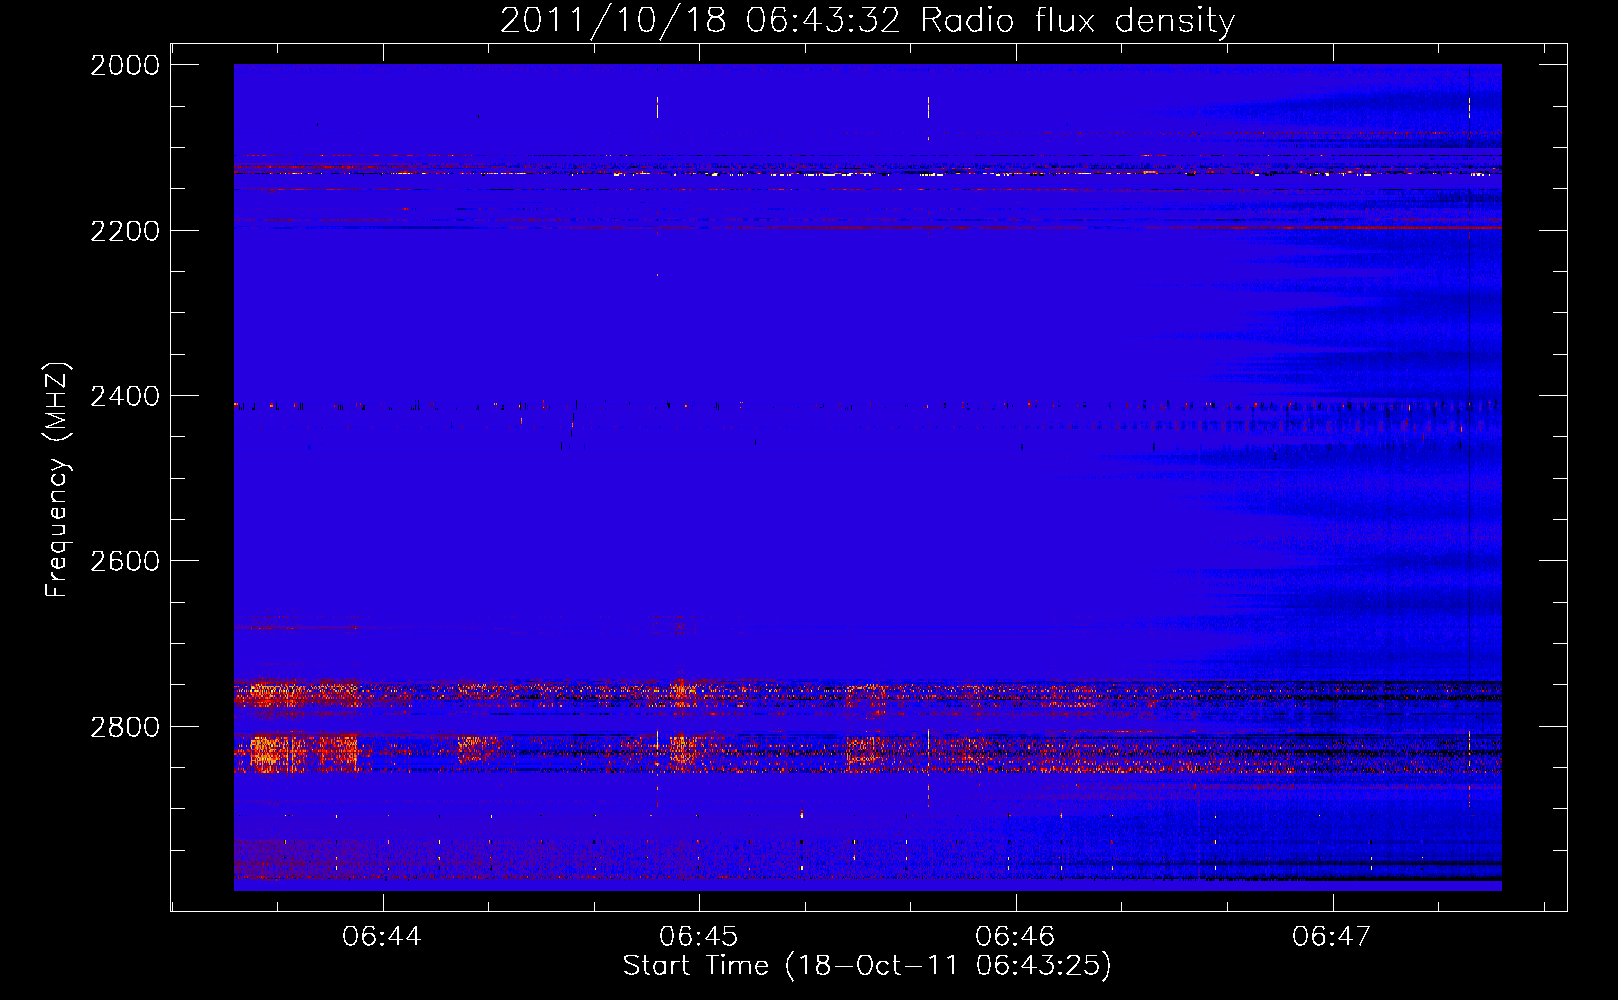Click the 'Frequency (MHZ)' axis label
Viewport: 1618px width, 1000px height.
pos(56,480)
